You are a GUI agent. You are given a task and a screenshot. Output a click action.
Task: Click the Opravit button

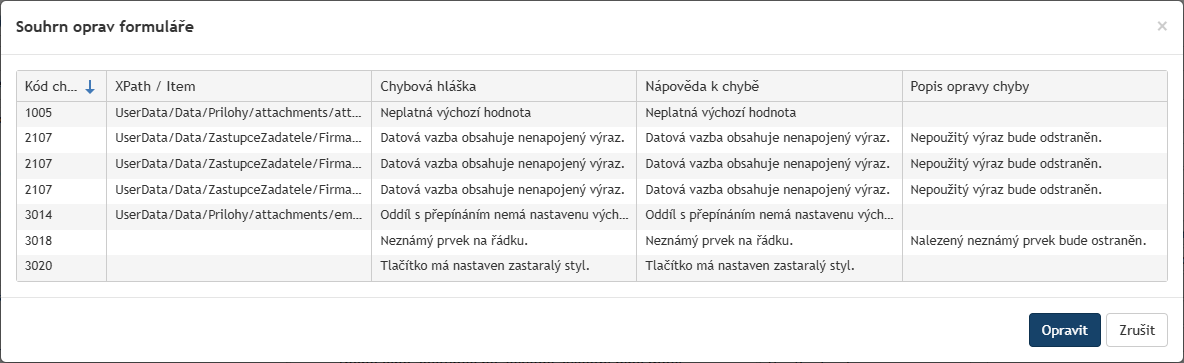(x=1064, y=330)
